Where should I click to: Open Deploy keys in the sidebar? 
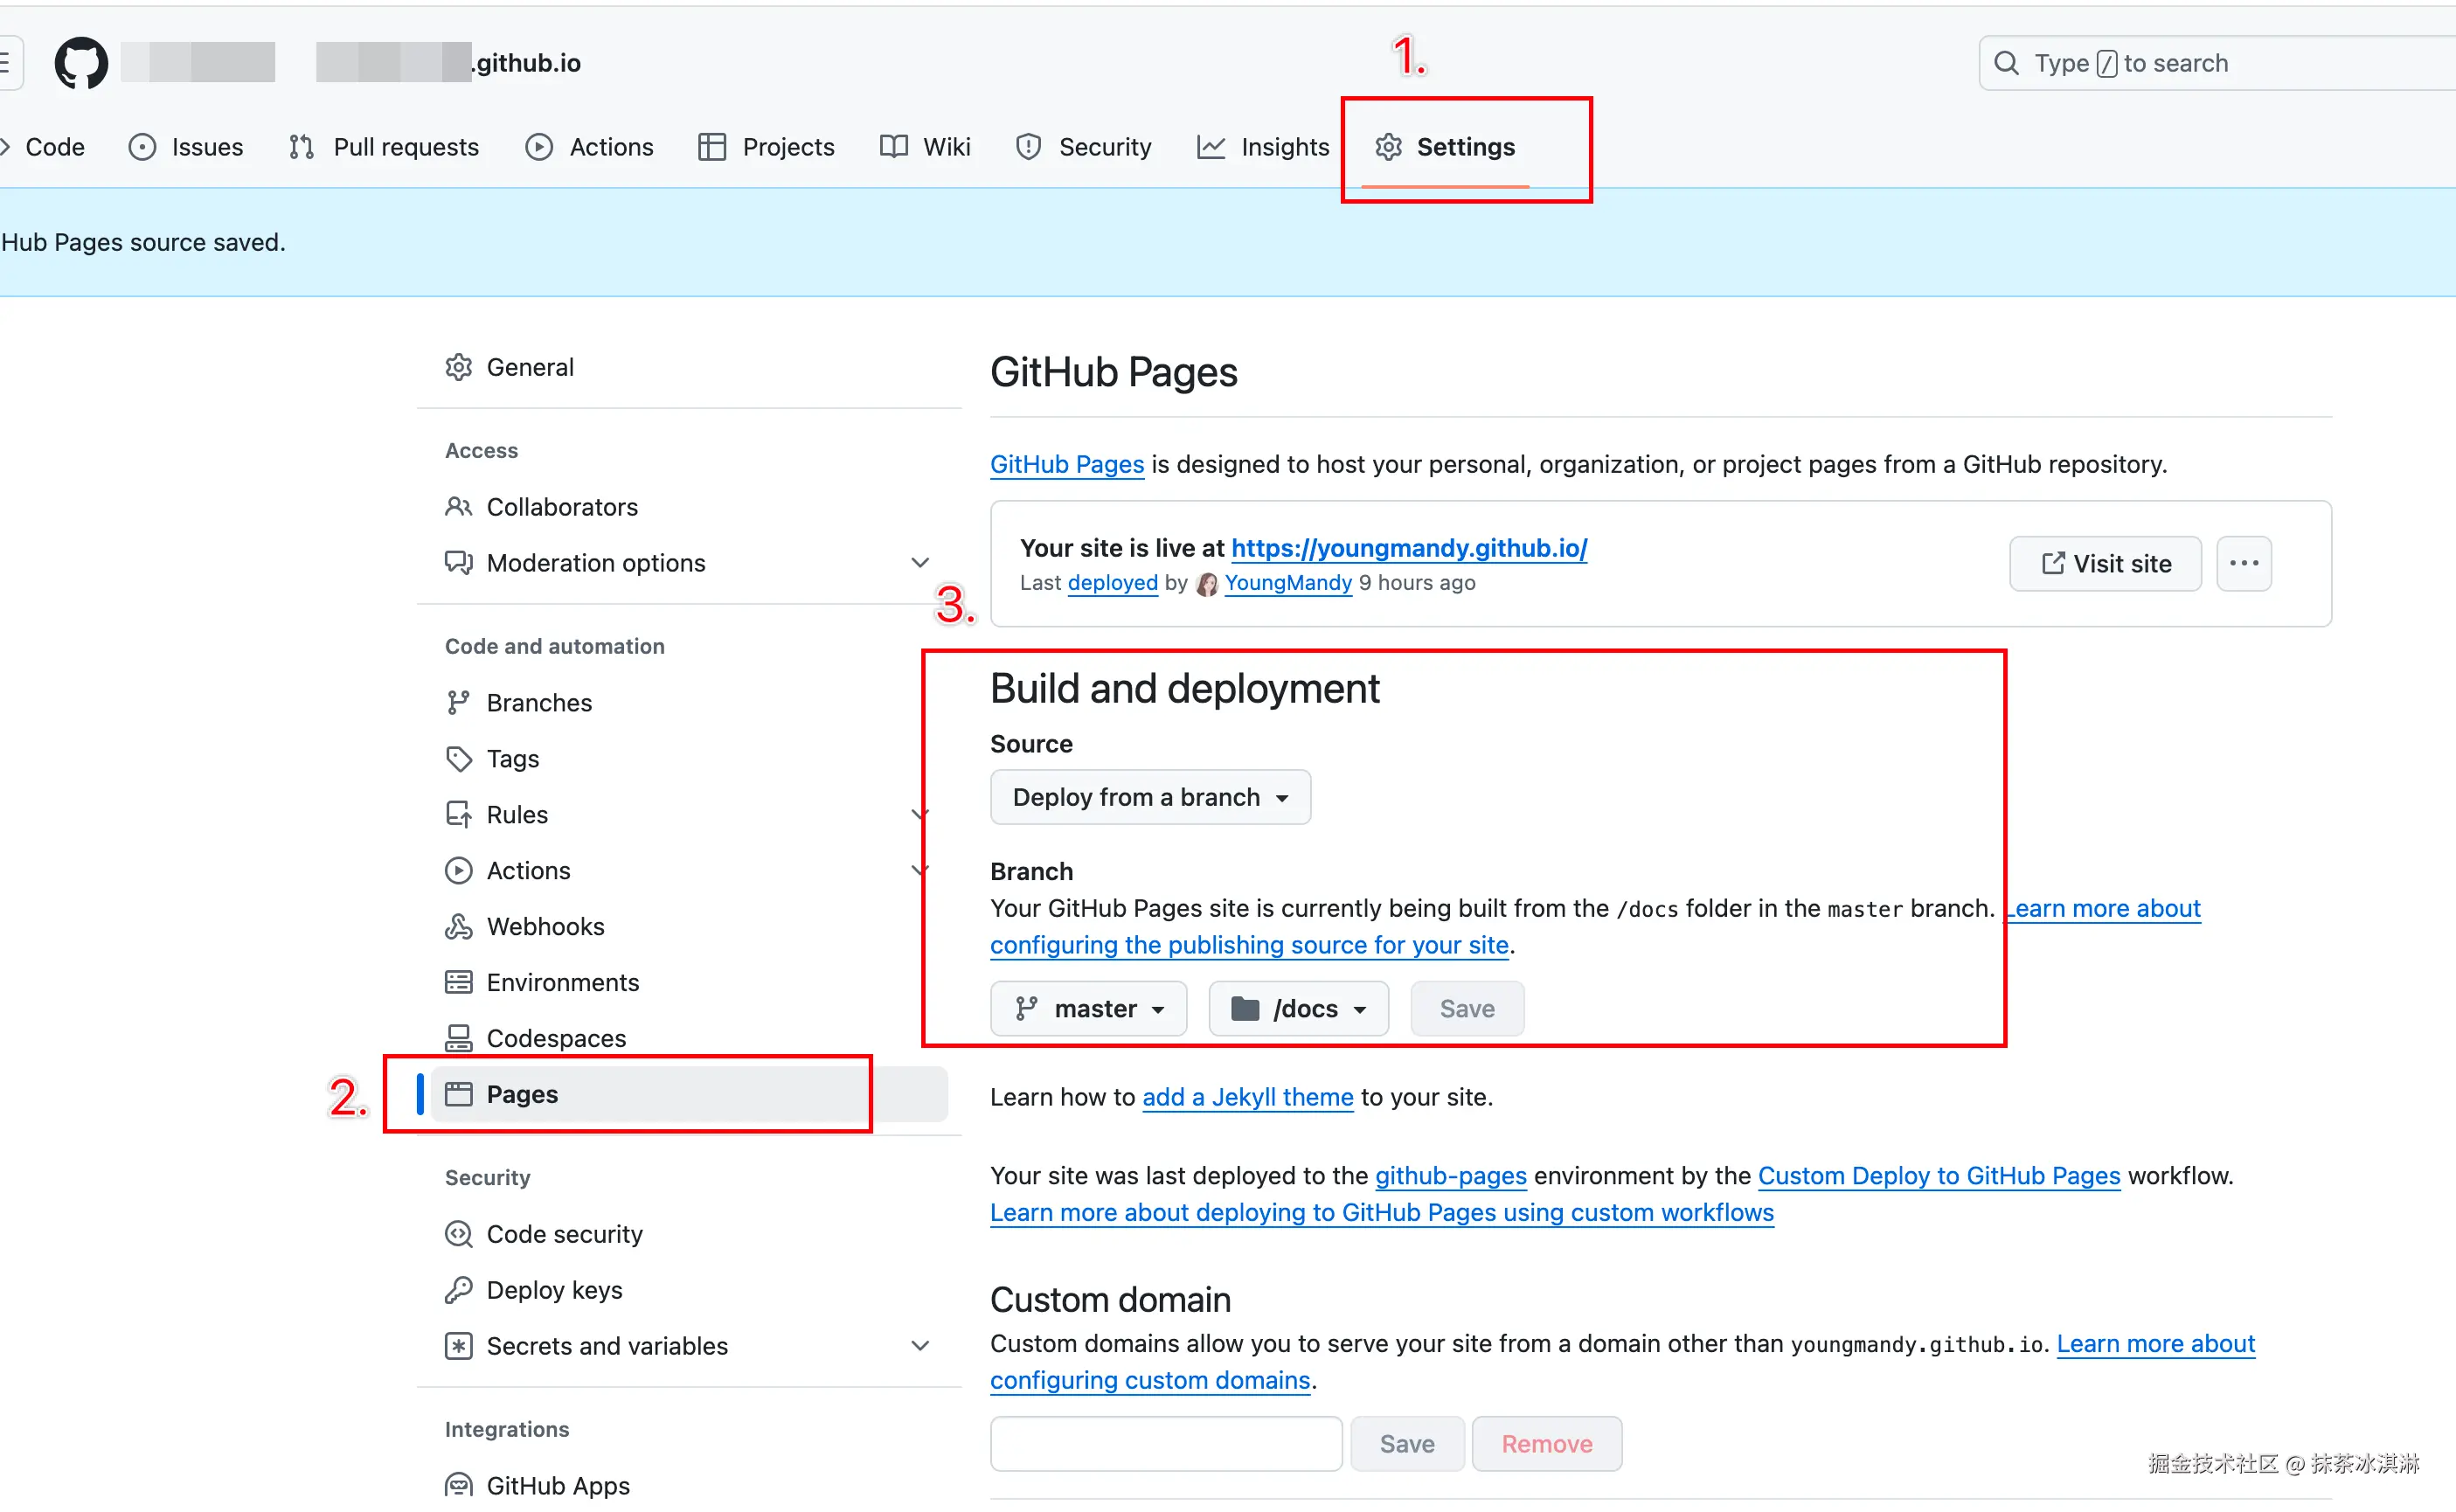pyautogui.click(x=554, y=1290)
